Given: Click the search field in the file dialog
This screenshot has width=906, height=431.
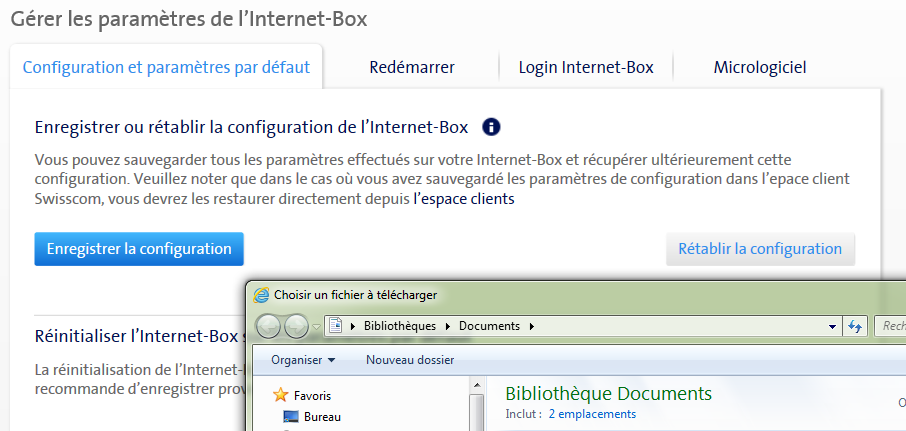Looking at the screenshot, I should 890,326.
